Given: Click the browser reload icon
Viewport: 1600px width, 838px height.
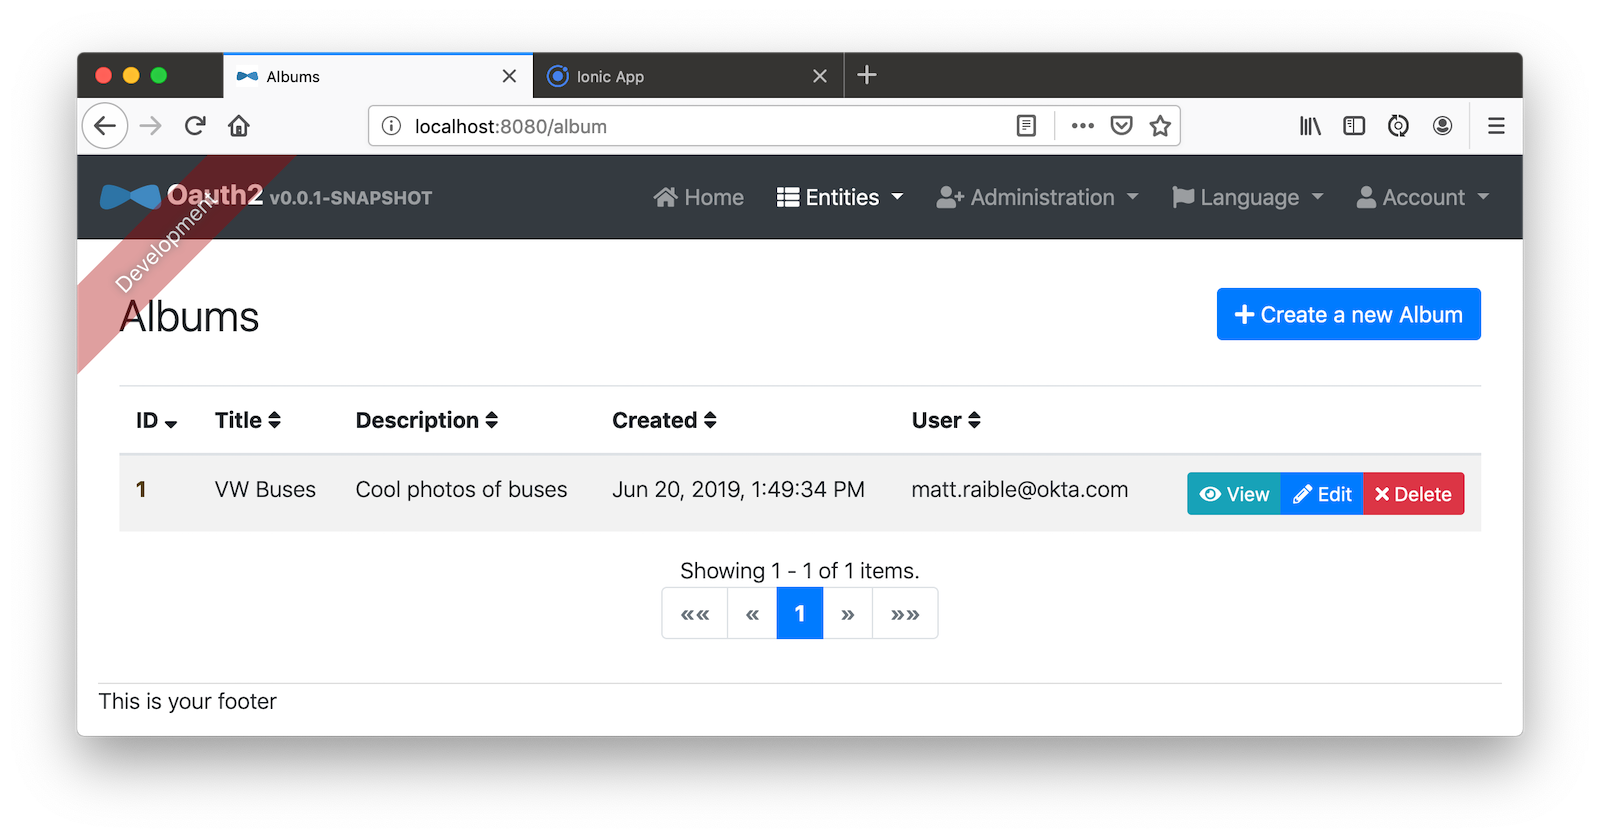Looking at the screenshot, I should [195, 126].
